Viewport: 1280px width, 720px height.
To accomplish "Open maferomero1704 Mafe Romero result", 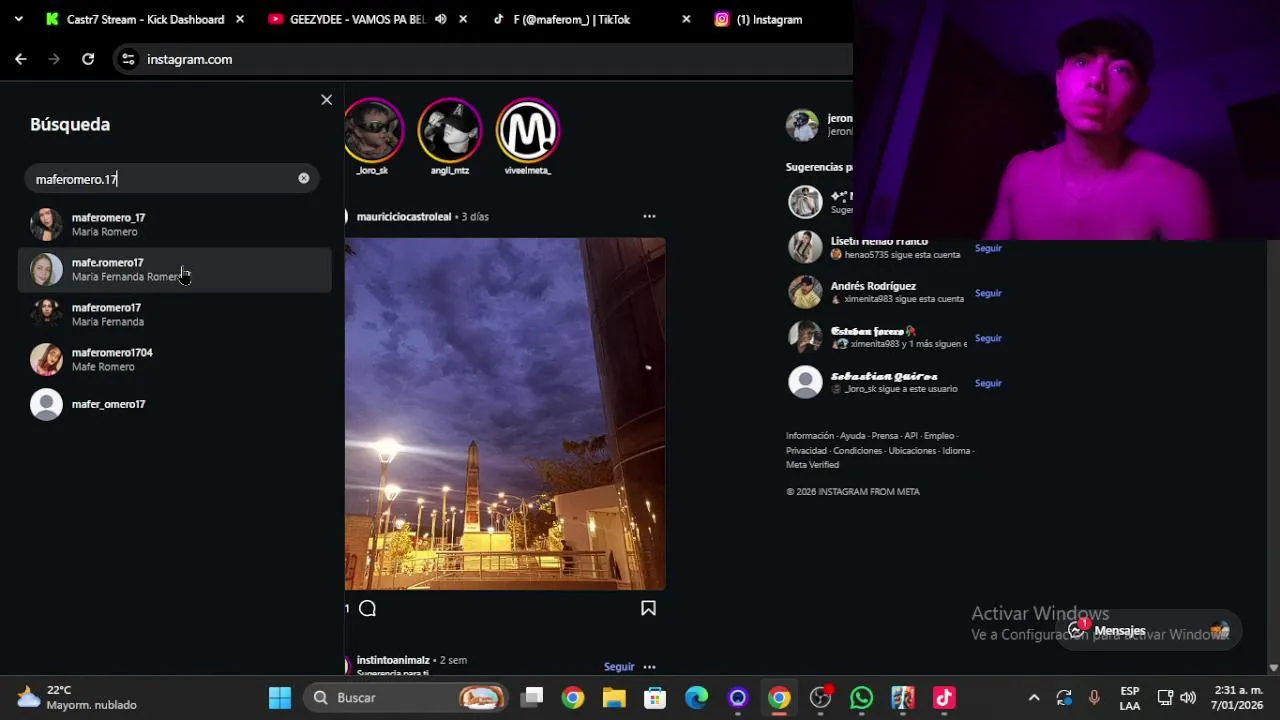I will 175,359.
